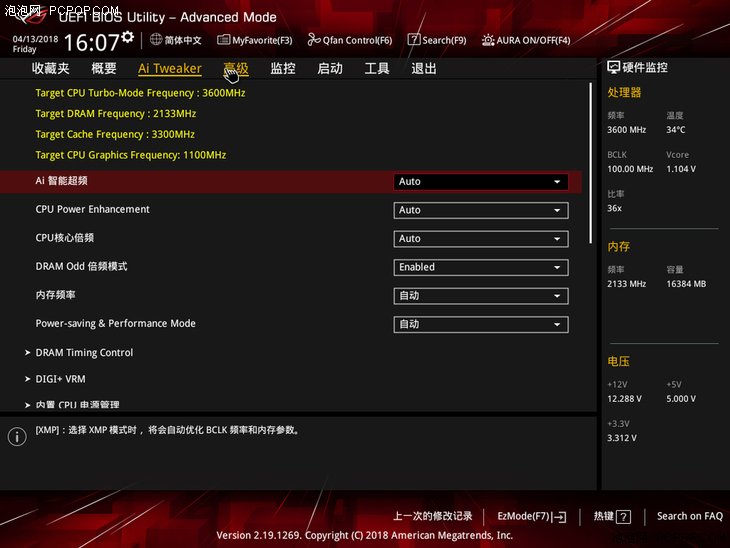Click the Version 2.19.1269 copyright text
Screen dimensions: 730x548
pos(365,535)
